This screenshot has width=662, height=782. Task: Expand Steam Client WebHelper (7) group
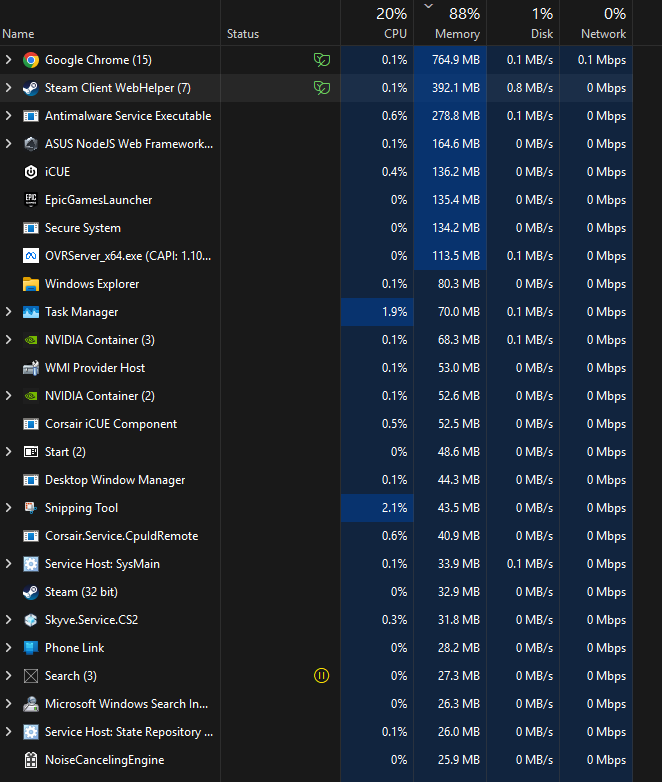click(x=8, y=88)
